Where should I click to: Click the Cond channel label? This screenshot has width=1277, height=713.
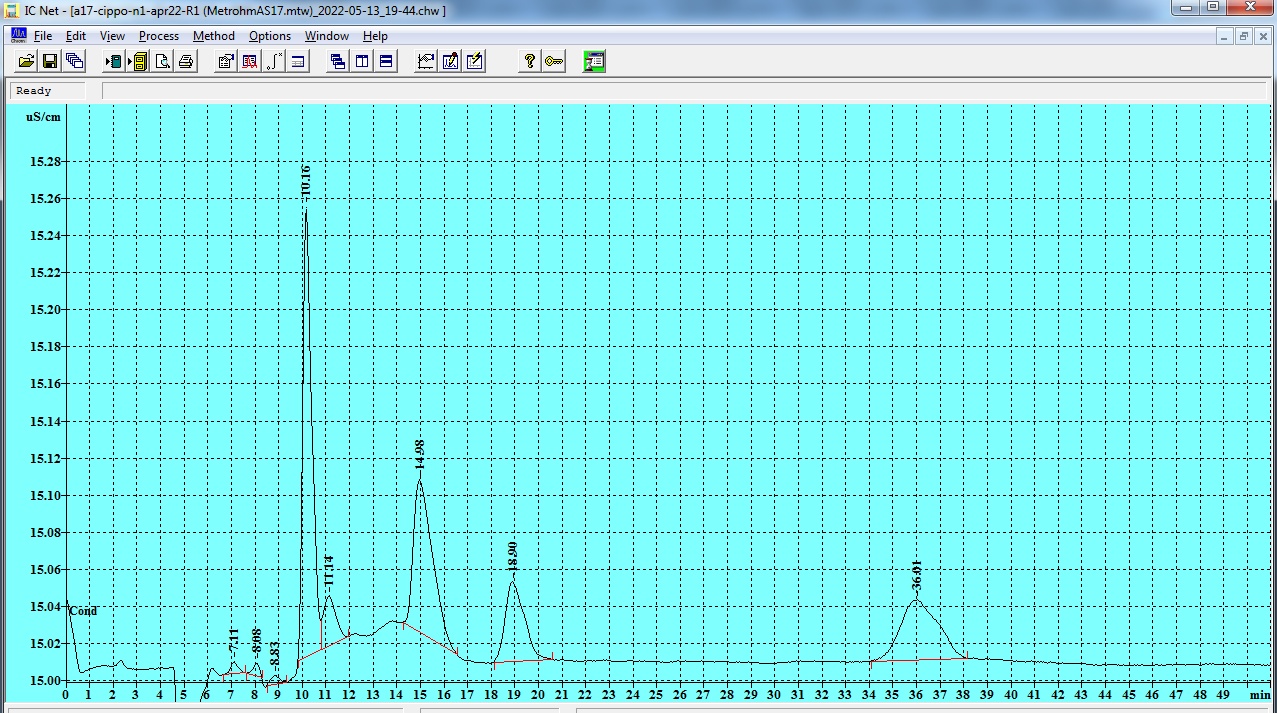tap(84, 611)
